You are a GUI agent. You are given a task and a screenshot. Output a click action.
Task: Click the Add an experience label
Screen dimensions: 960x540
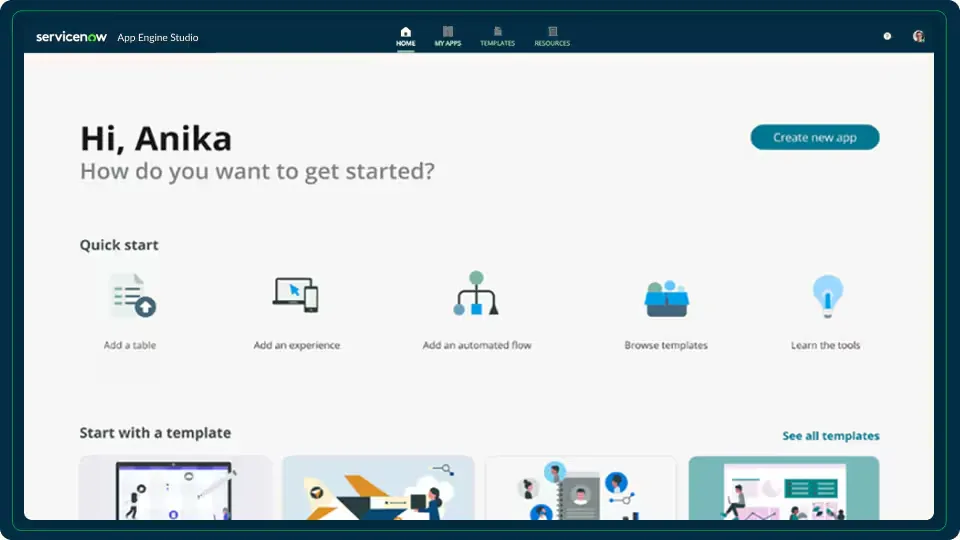coord(296,345)
